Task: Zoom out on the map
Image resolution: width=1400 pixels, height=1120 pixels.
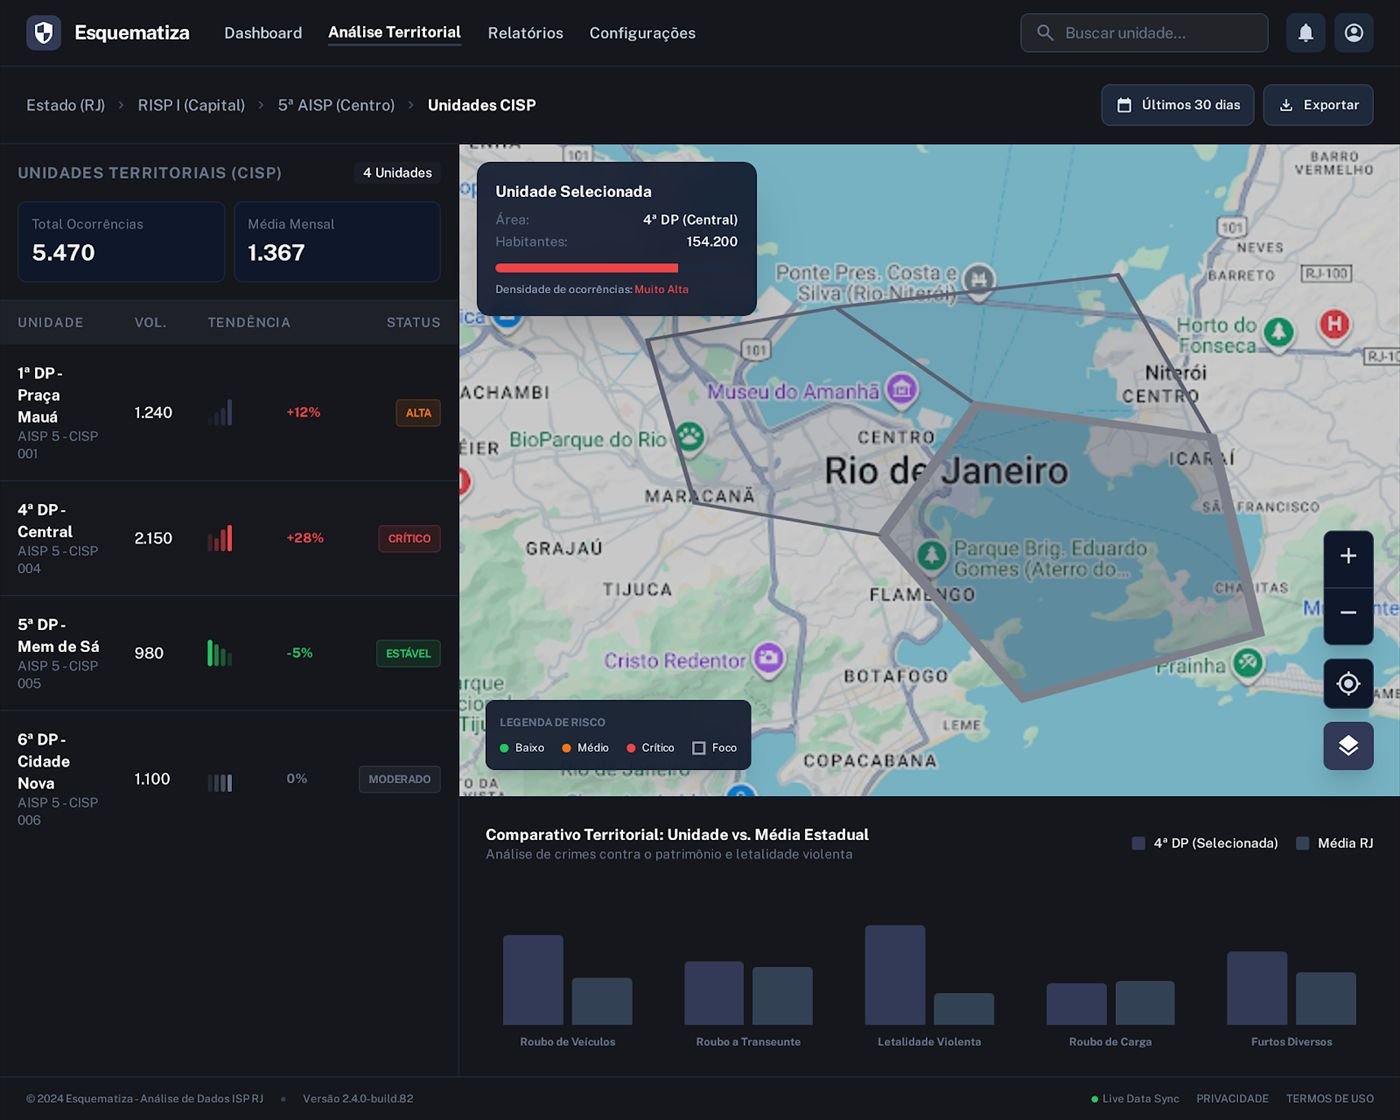Action: (x=1348, y=612)
